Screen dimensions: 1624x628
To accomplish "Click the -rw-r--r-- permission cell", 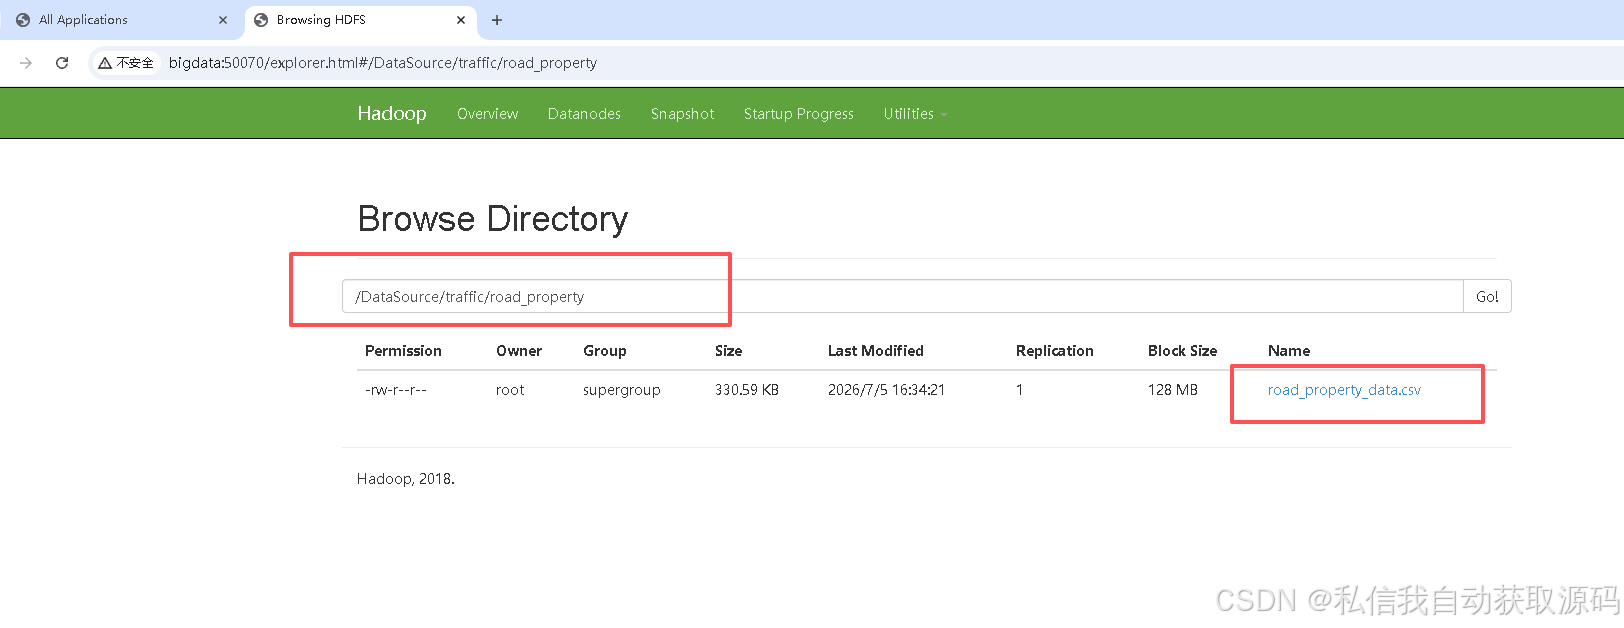I will tap(396, 390).
